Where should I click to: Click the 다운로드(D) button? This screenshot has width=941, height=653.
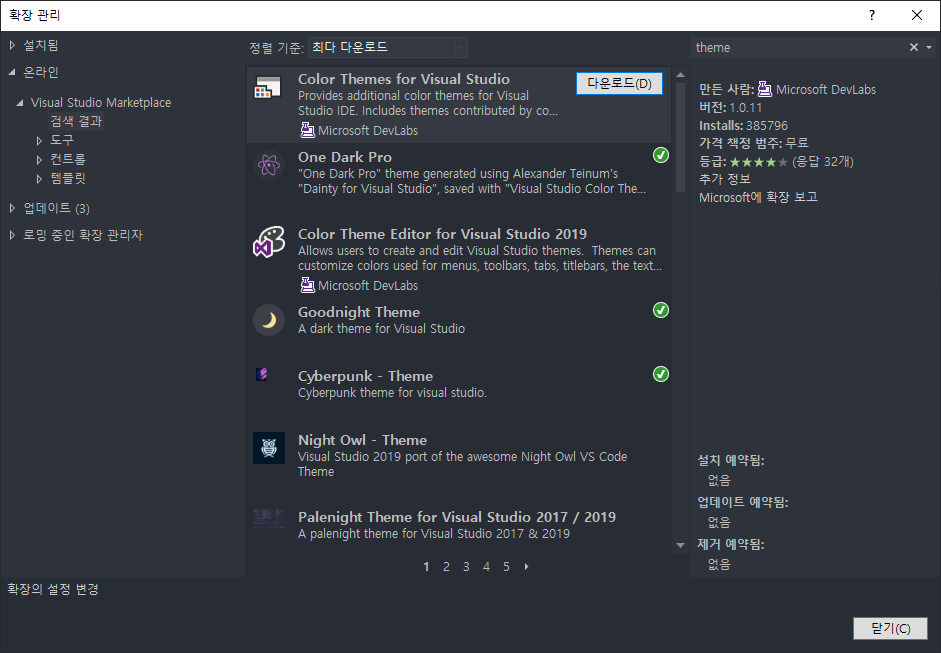pyautogui.click(x=619, y=83)
